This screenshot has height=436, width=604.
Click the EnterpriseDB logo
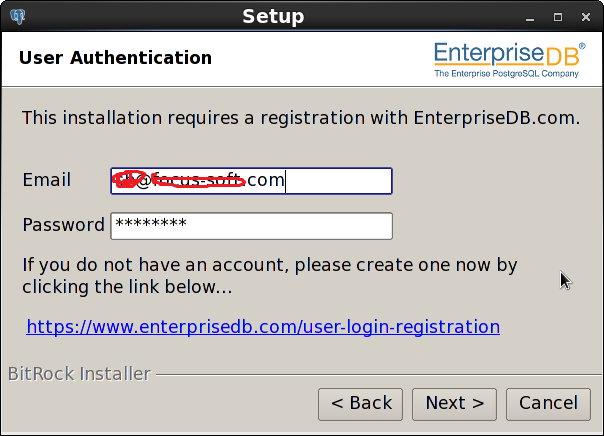point(510,54)
